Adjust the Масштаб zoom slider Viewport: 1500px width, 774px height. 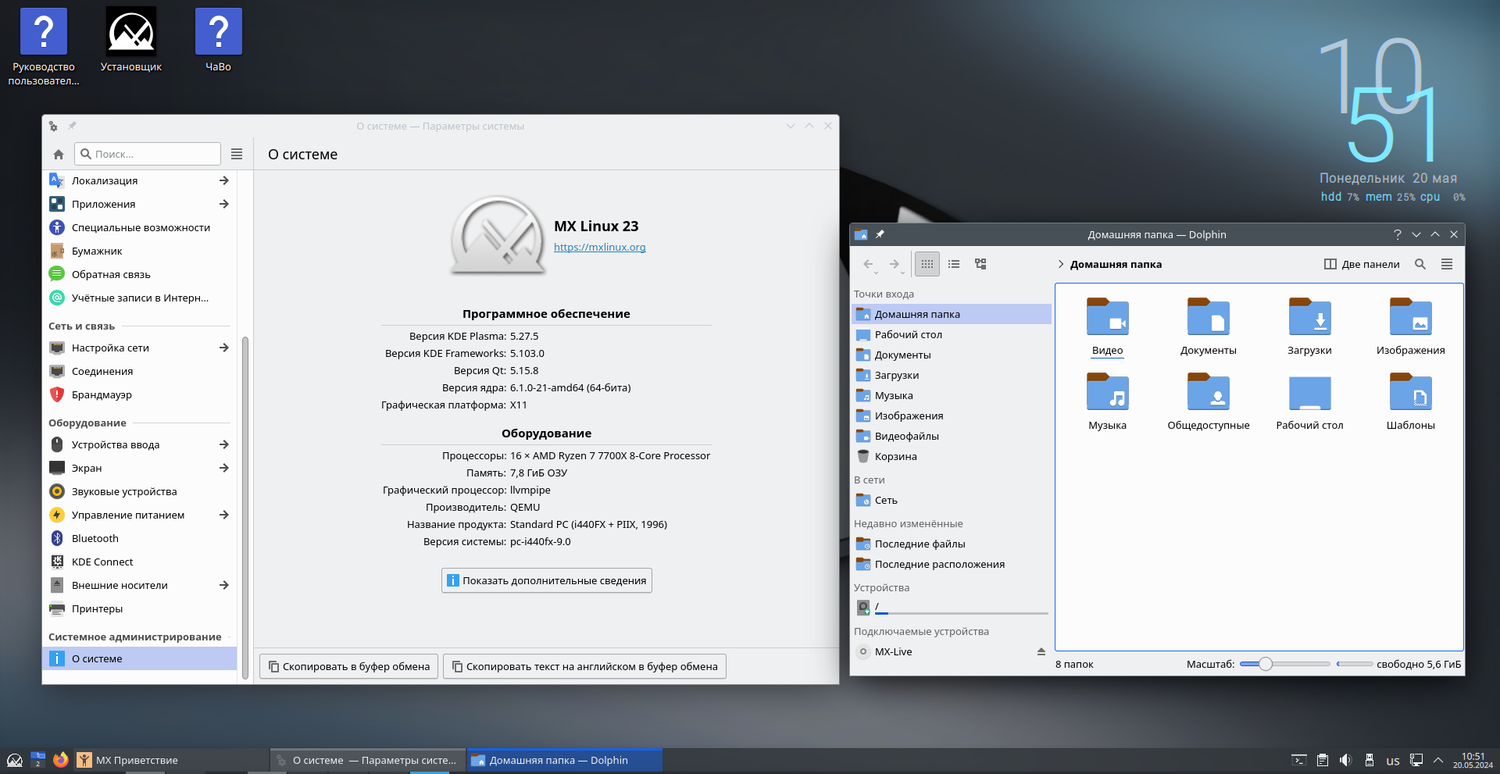(1266, 664)
